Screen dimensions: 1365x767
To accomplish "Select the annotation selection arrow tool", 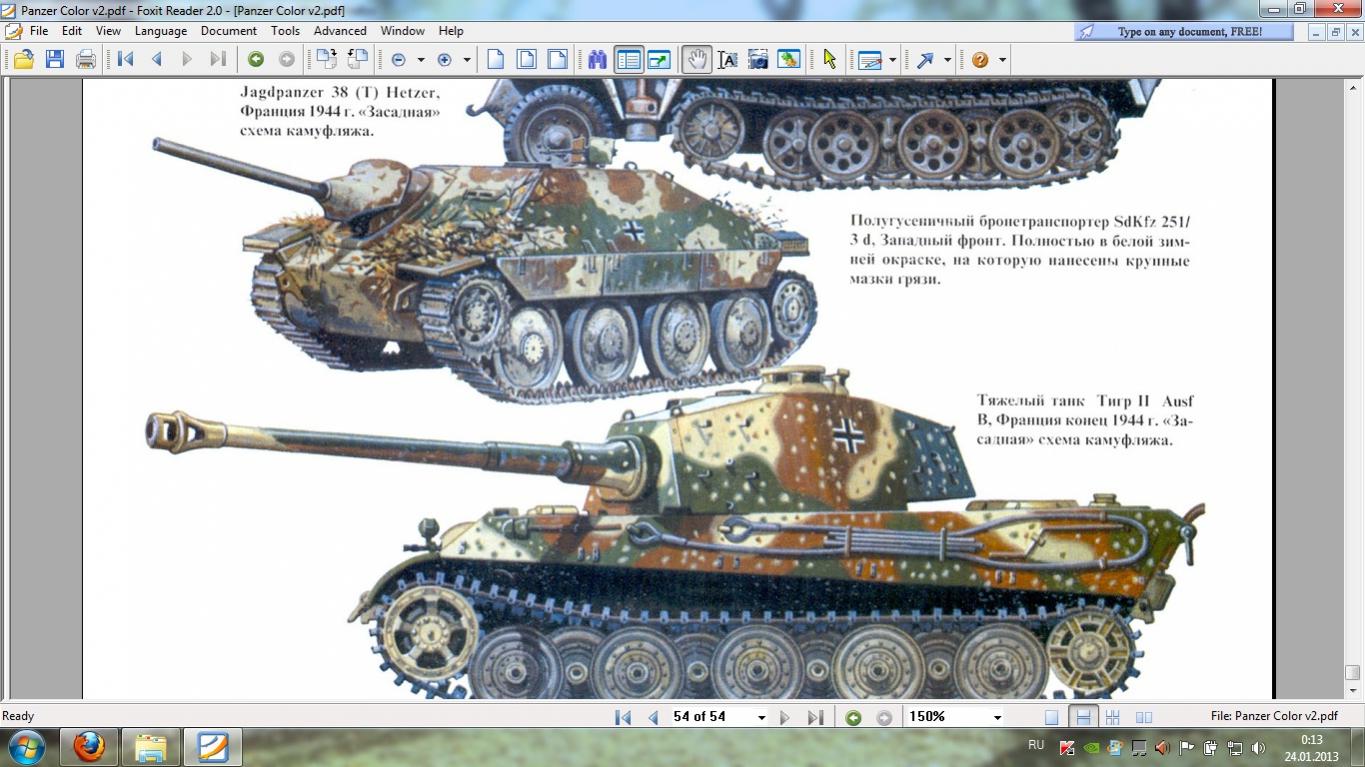I will [829, 60].
